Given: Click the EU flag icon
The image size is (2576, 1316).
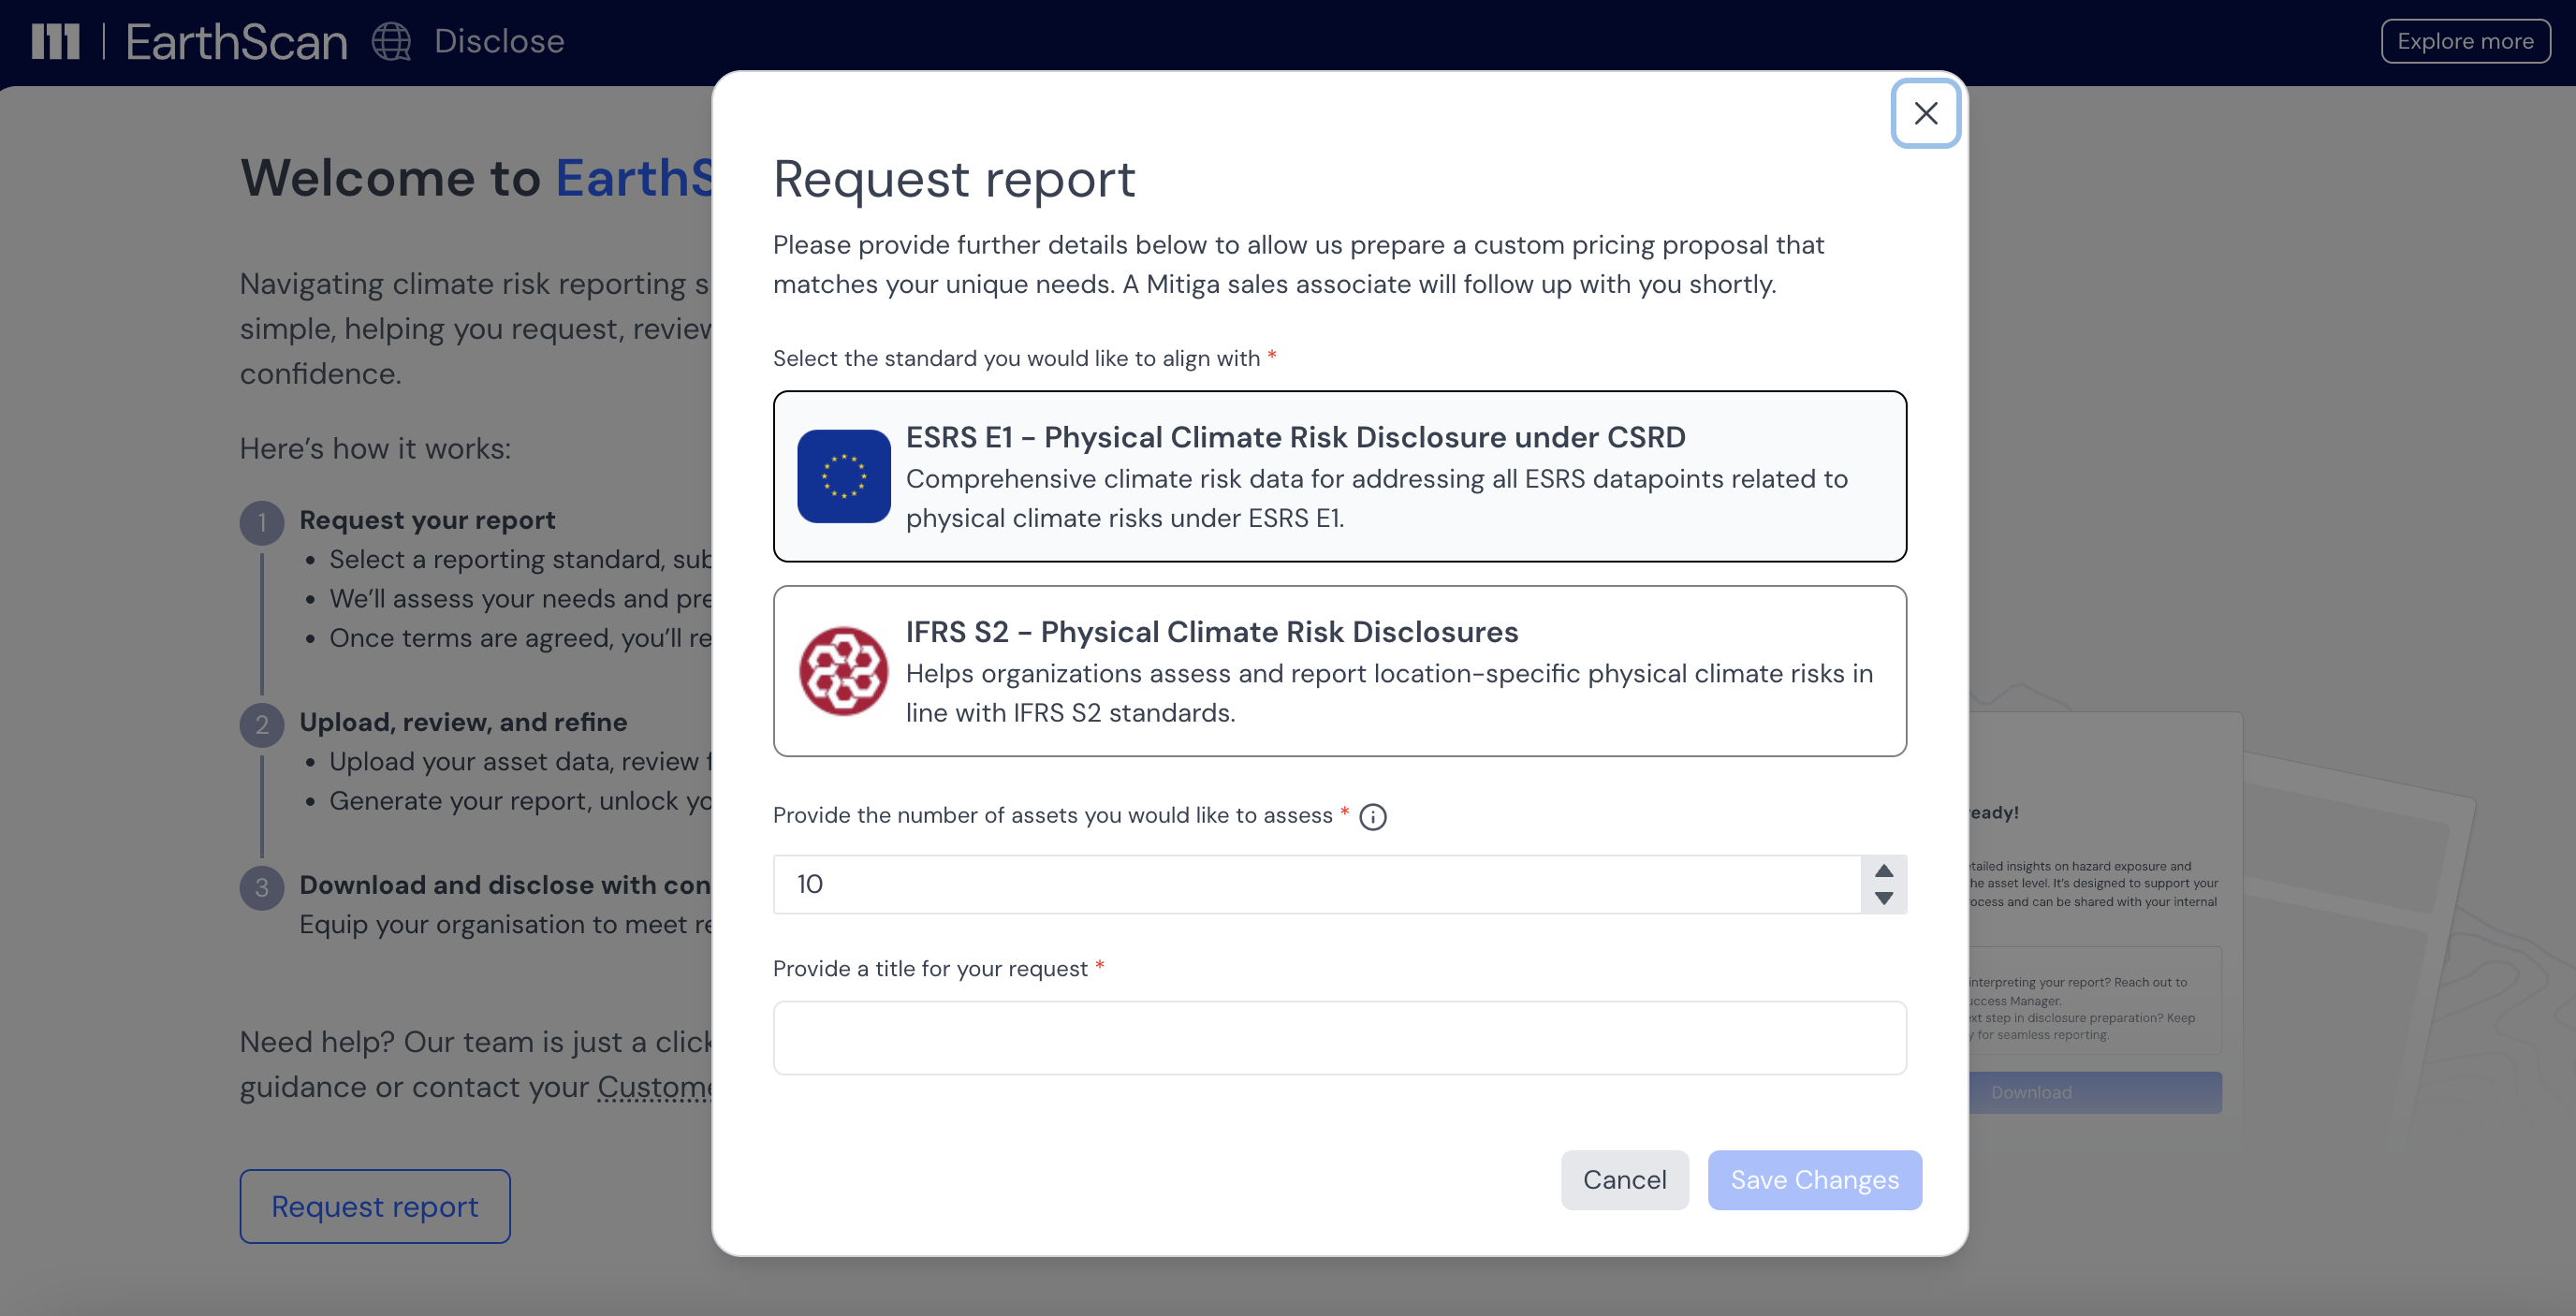Looking at the screenshot, I should coord(843,476).
